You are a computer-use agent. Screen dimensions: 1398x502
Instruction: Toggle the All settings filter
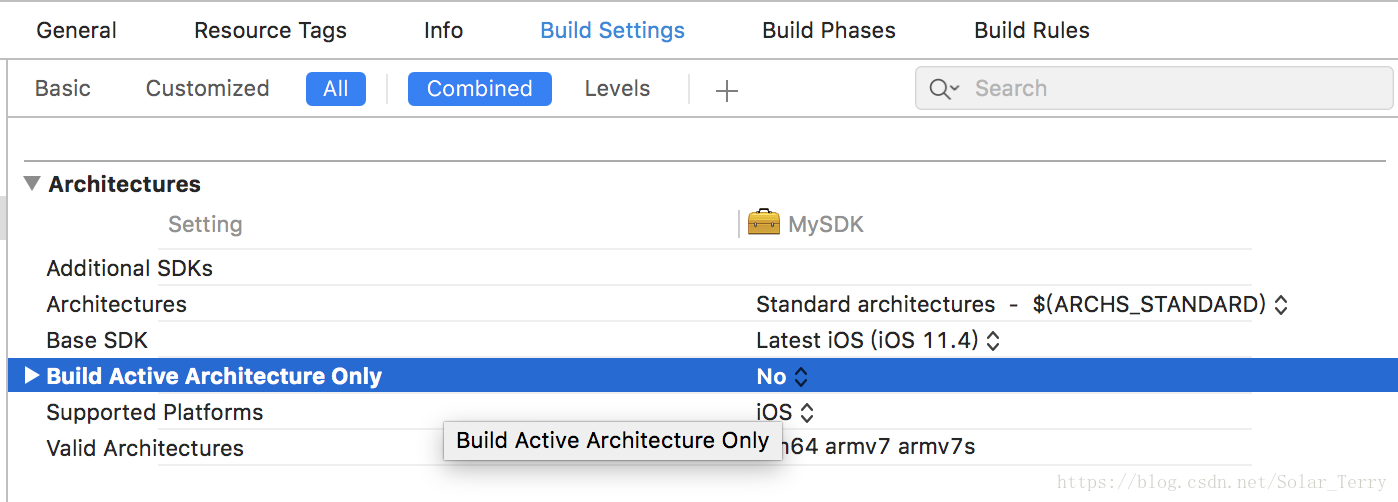(x=336, y=89)
